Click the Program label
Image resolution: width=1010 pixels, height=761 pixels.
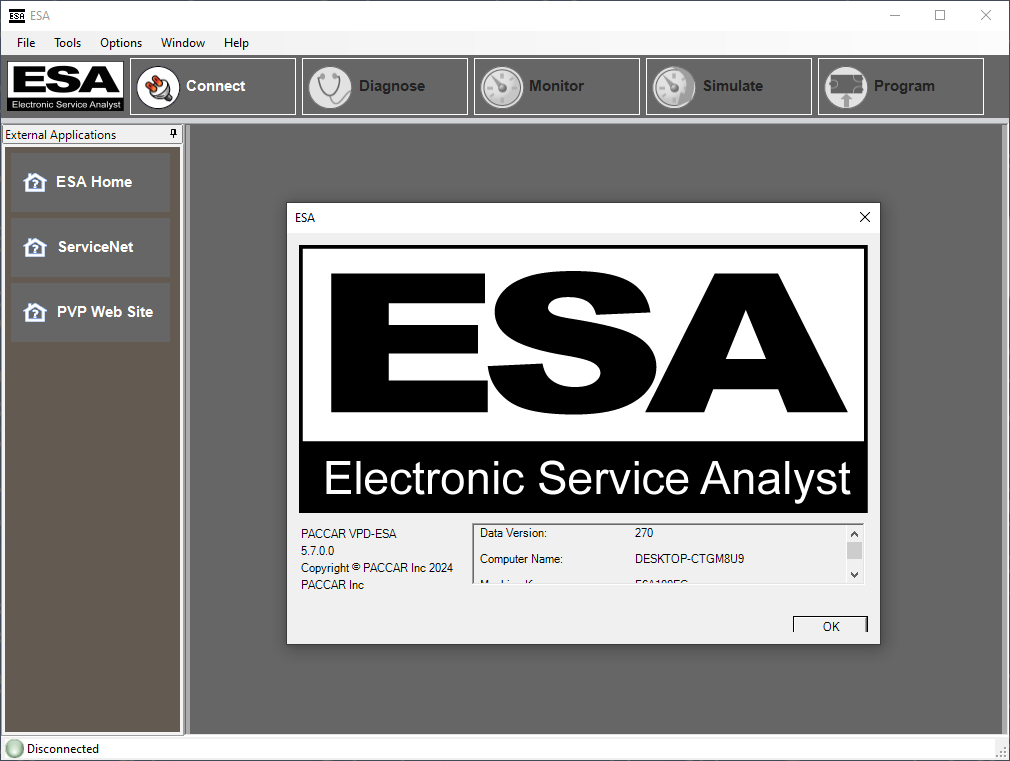[x=904, y=86]
